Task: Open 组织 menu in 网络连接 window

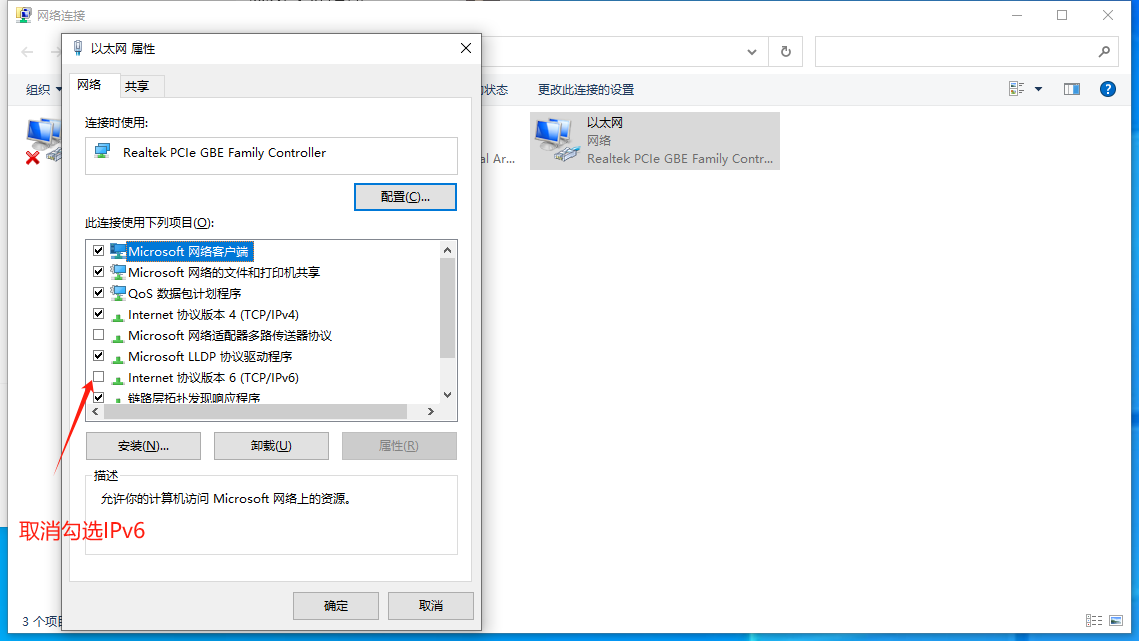Action: (44, 89)
